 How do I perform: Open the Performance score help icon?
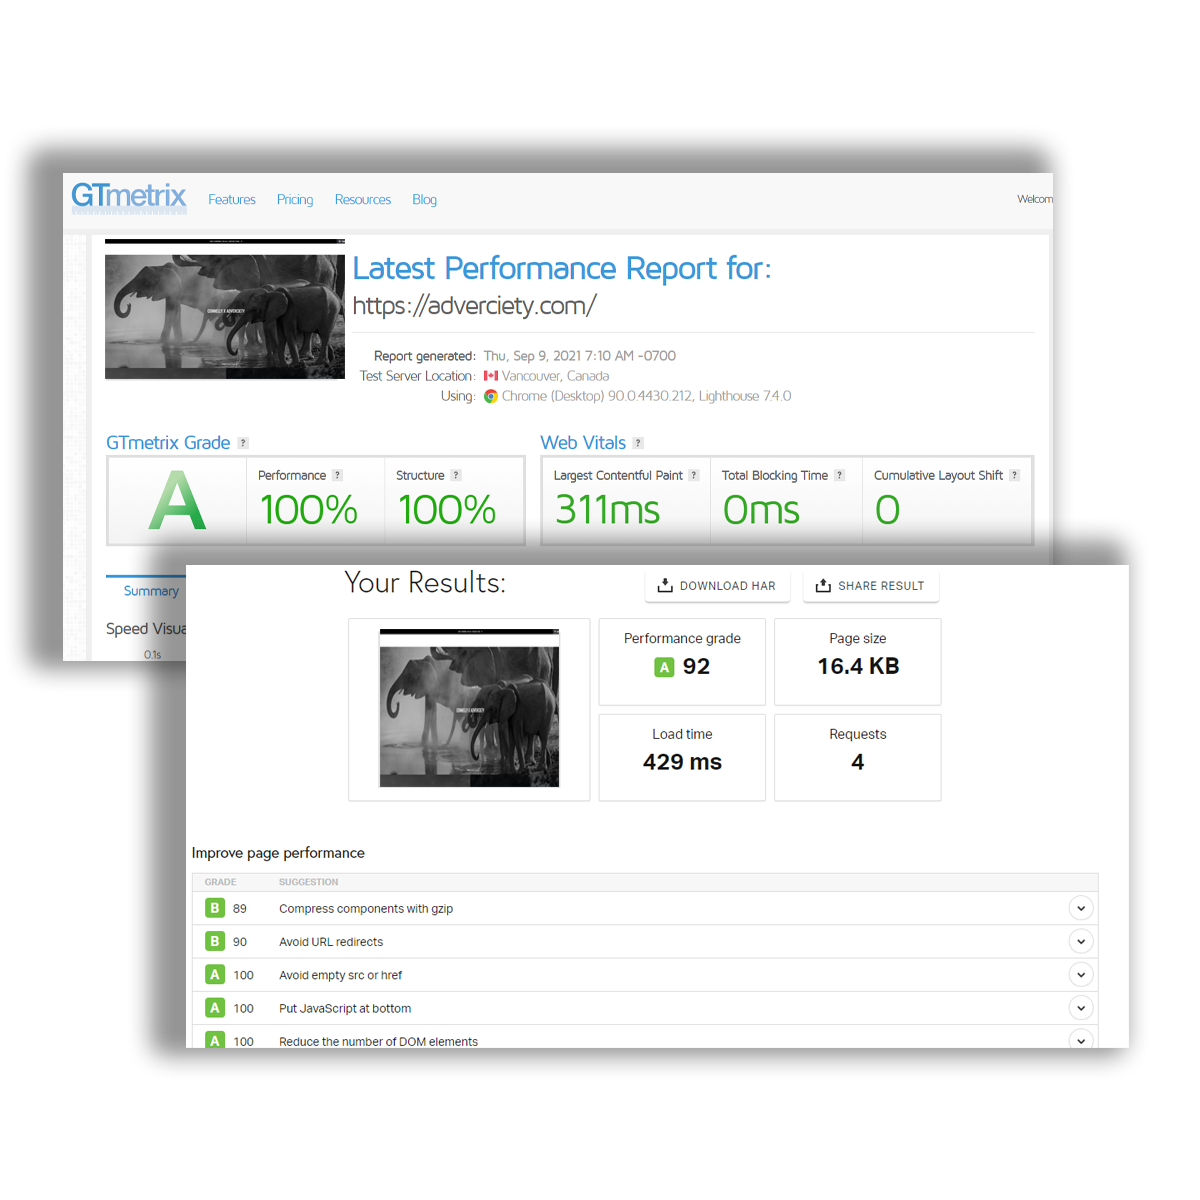tap(337, 475)
